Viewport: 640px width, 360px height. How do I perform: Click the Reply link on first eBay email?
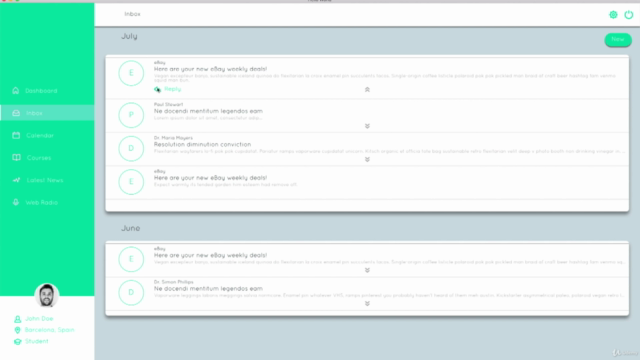tap(173, 89)
